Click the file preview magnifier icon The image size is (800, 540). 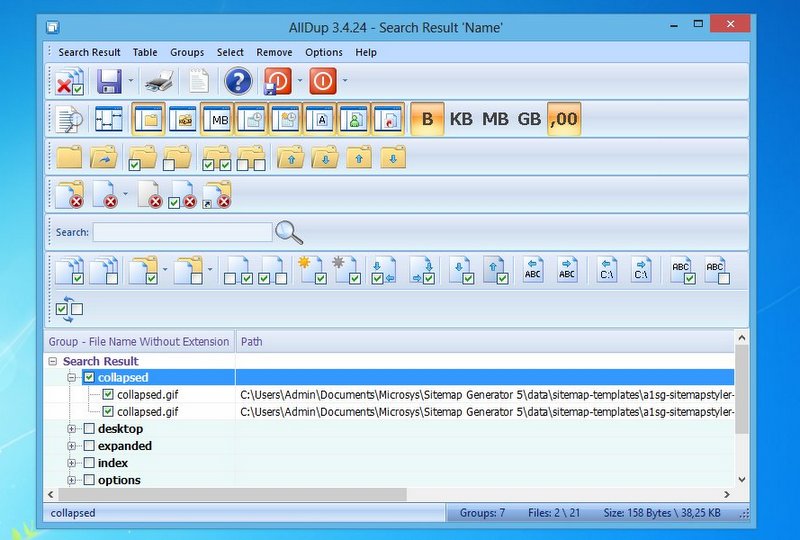(69, 119)
